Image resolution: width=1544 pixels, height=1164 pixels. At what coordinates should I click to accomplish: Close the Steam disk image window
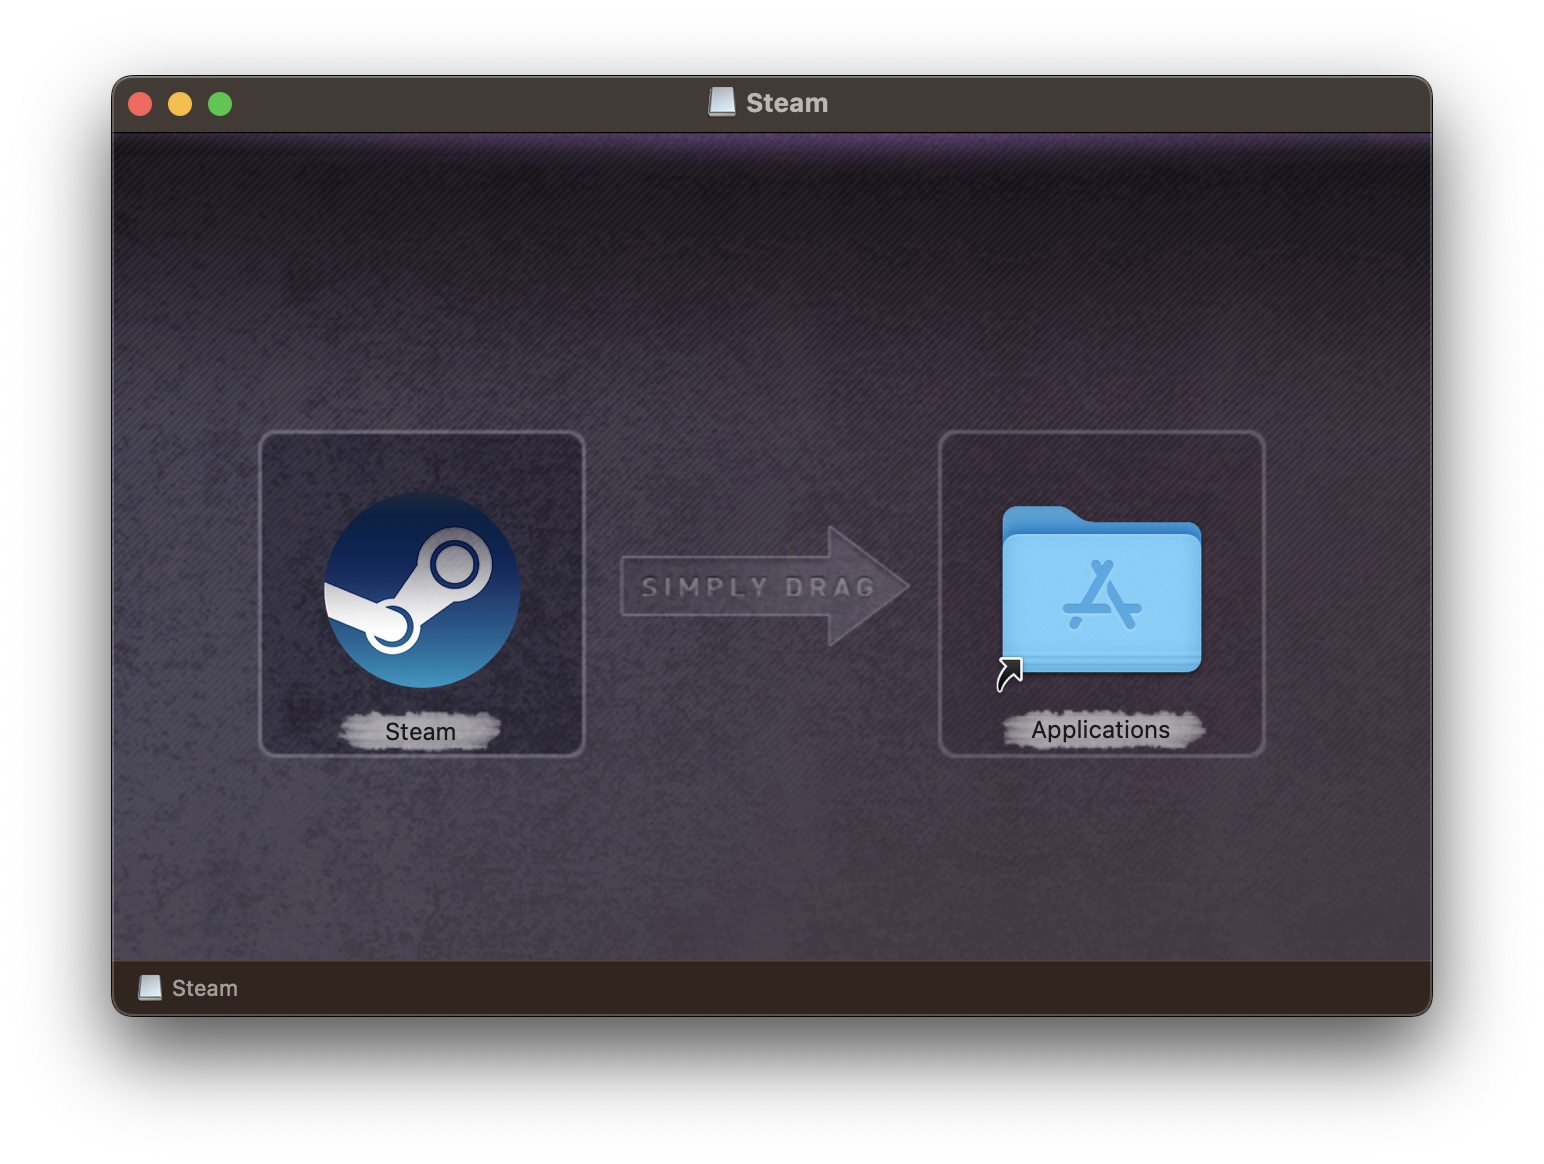[x=140, y=104]
